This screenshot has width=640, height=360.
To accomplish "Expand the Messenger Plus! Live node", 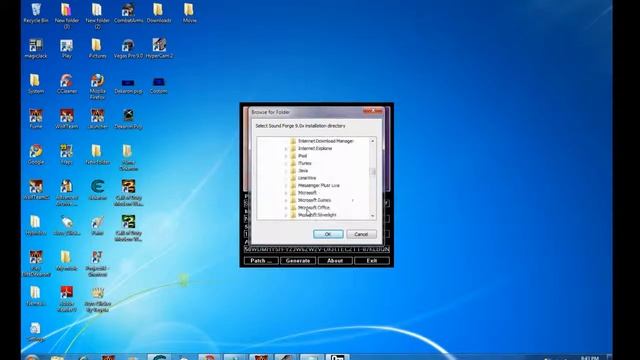I will pyautogui.click(x=286, y=185).
